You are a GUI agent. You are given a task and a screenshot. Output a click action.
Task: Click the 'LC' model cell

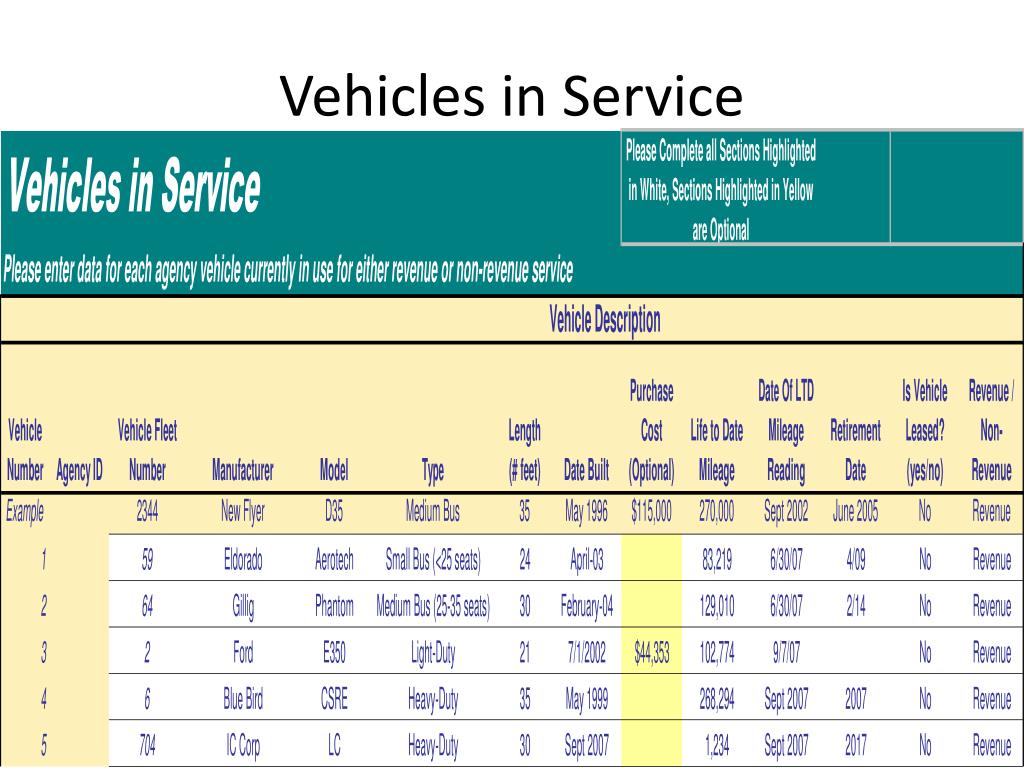pos(334,744)
